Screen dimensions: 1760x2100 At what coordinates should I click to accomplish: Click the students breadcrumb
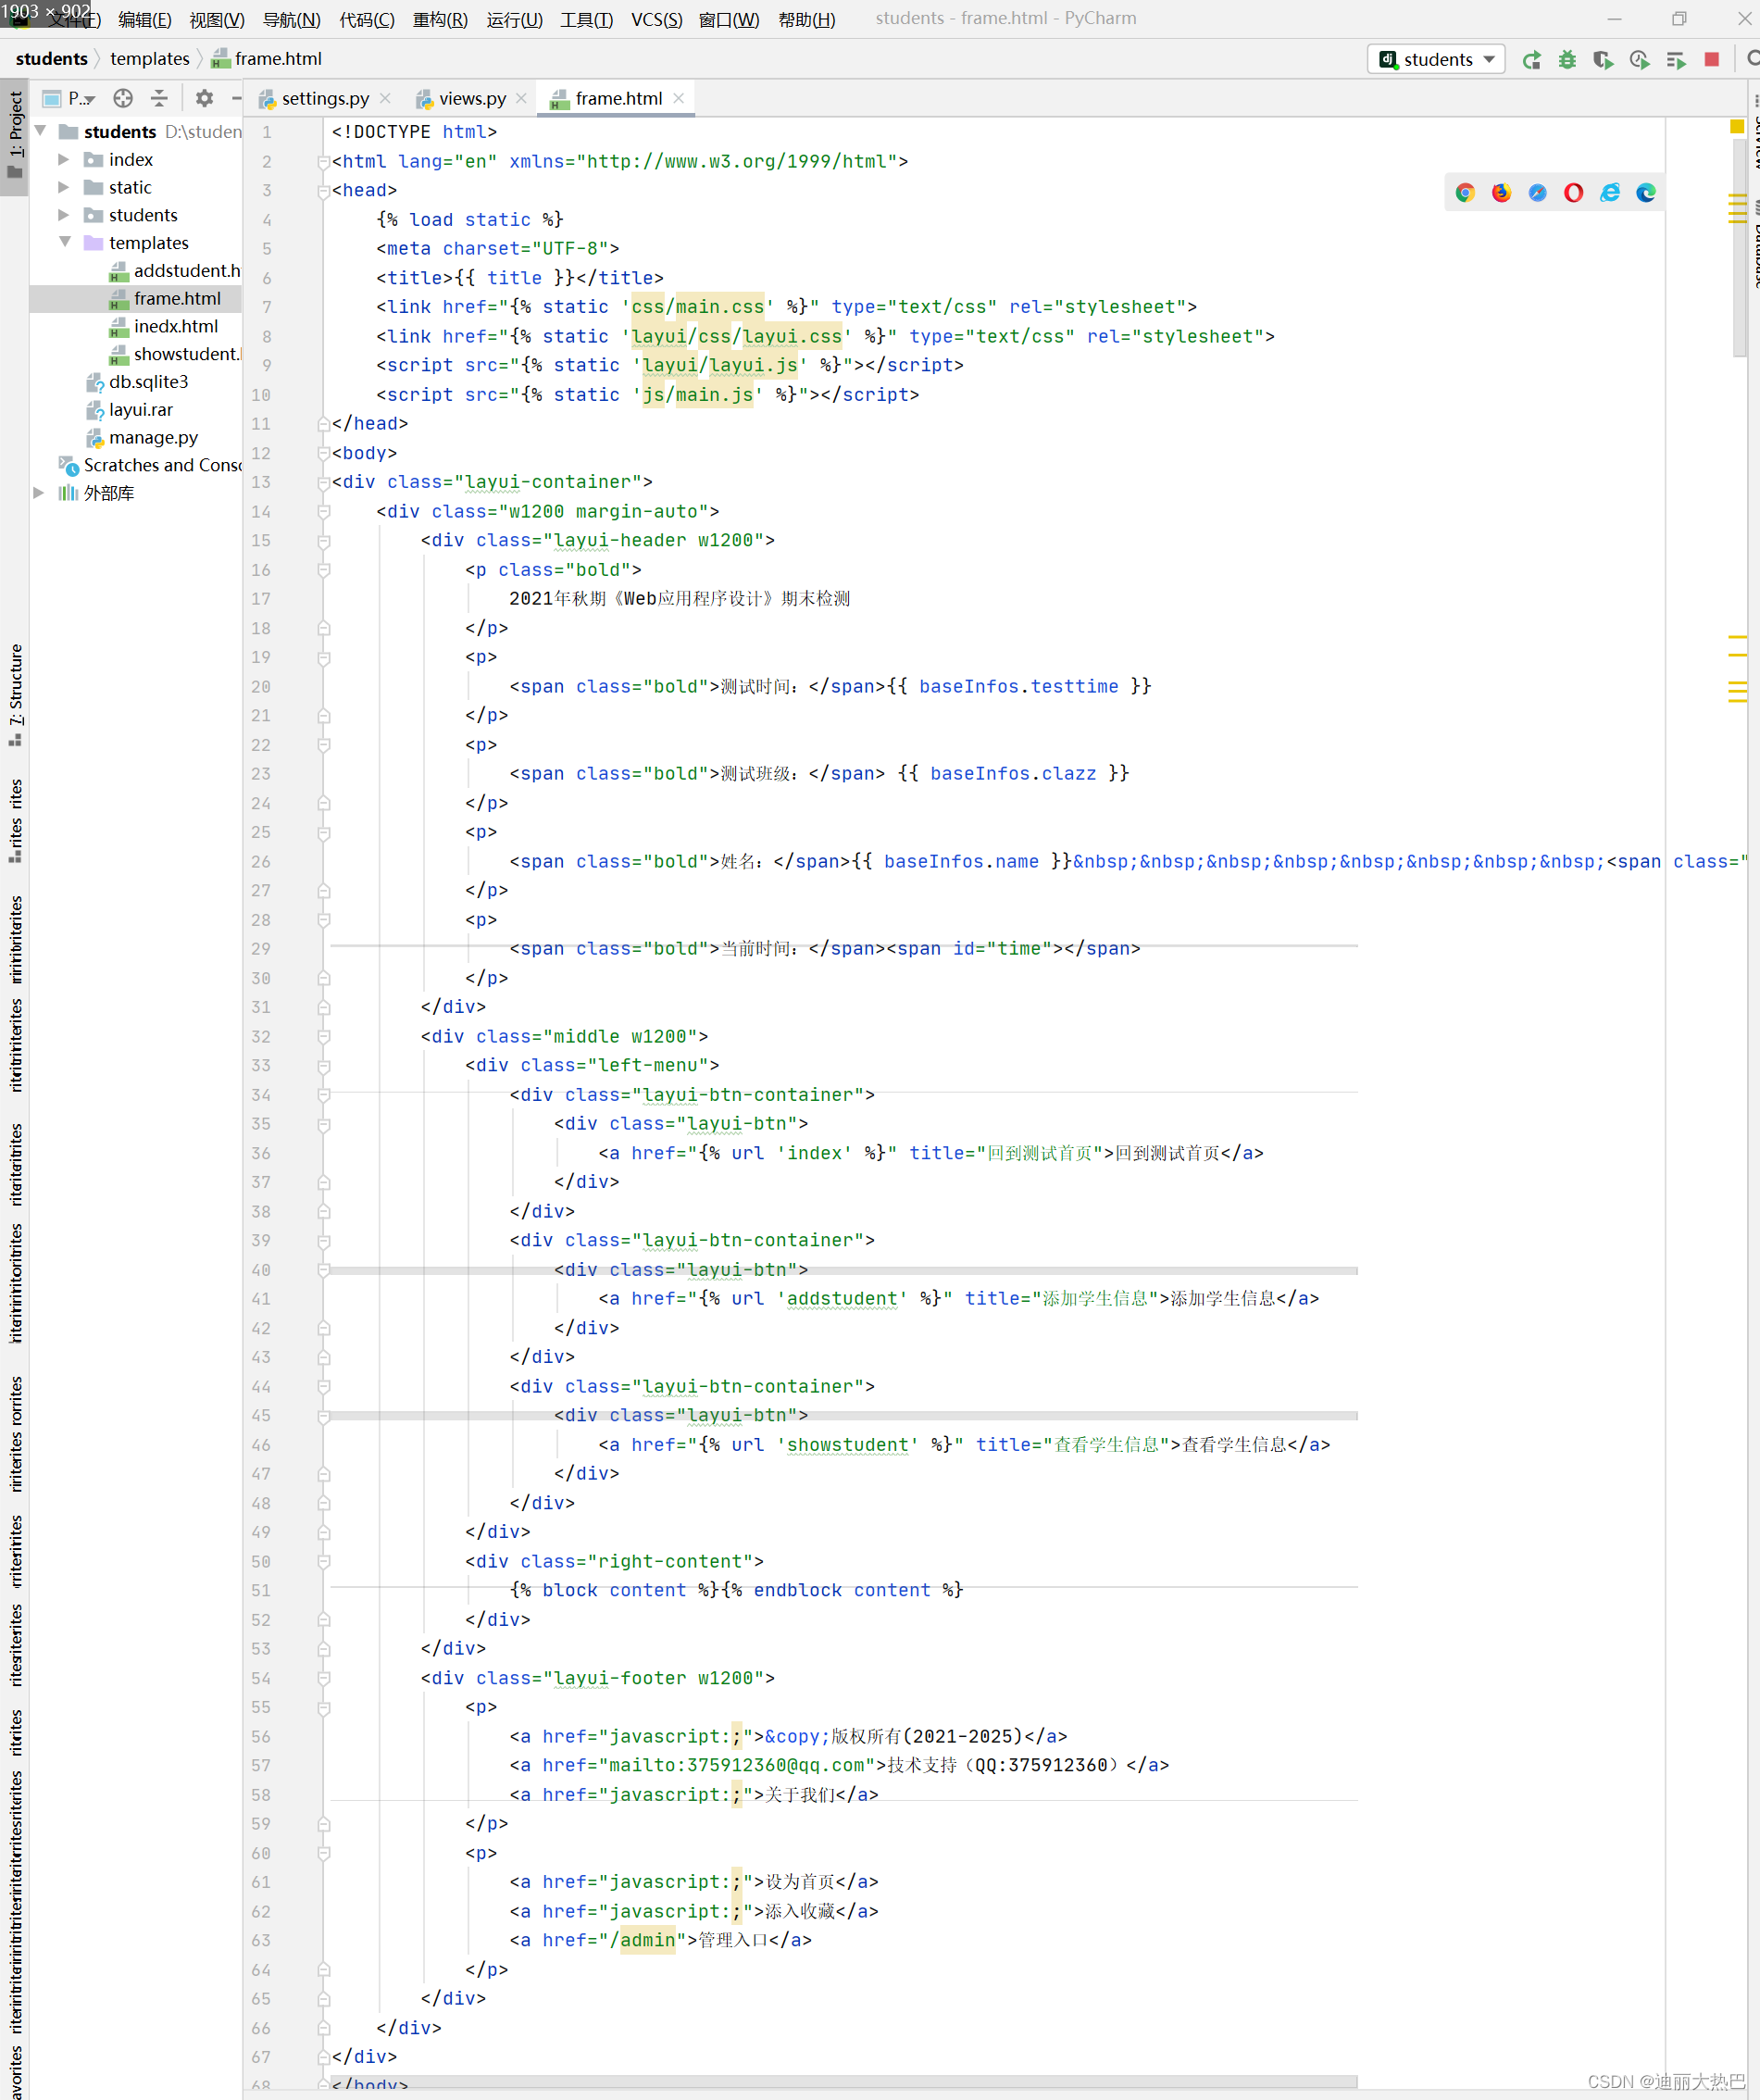(52, 59)
